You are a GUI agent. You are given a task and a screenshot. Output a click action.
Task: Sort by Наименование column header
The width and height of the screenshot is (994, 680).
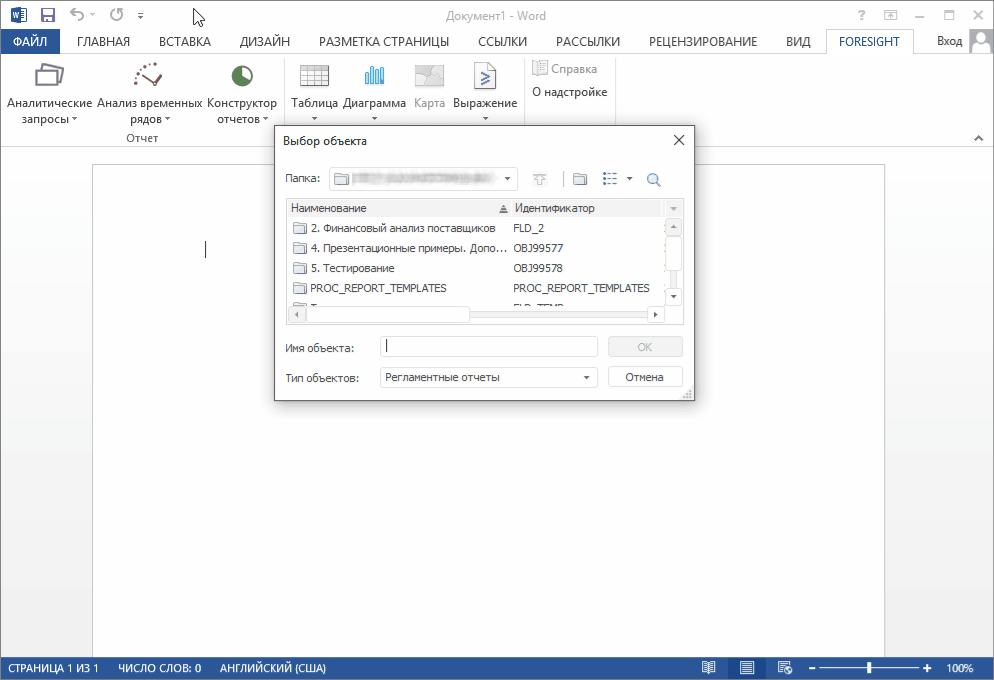[x=399, y=208]
